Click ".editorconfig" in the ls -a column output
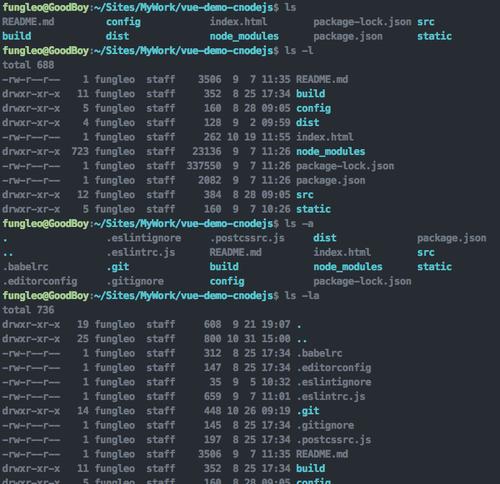This screenshot has width=500, height=484. [40, 281]
